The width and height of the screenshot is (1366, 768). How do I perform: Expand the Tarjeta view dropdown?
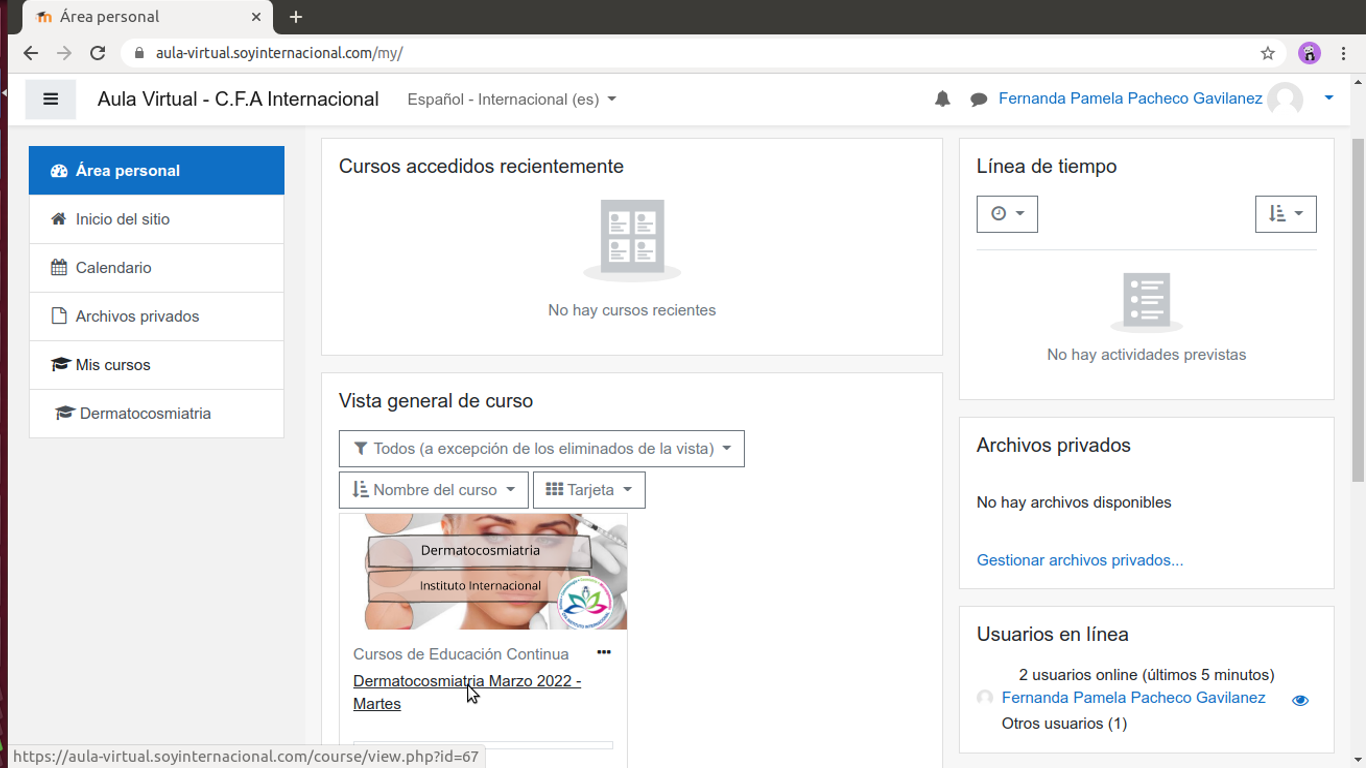click(589, 490)
